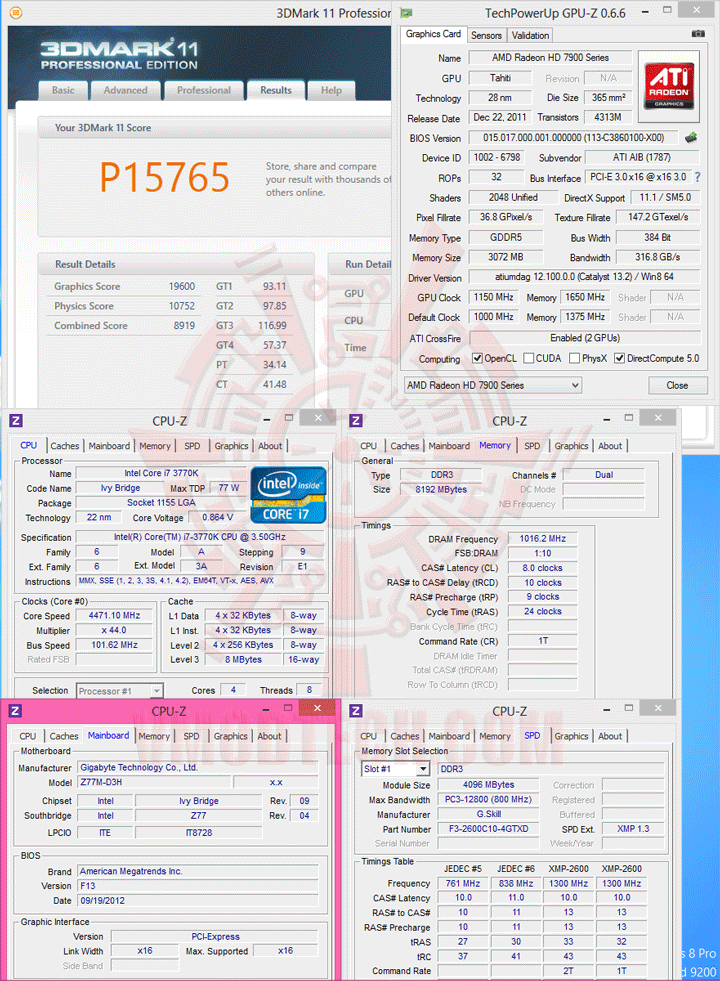Screen dimensions: 720x981
Task: Select the Graphics Card tab in GPU-Z
Action: pos(434,34)
